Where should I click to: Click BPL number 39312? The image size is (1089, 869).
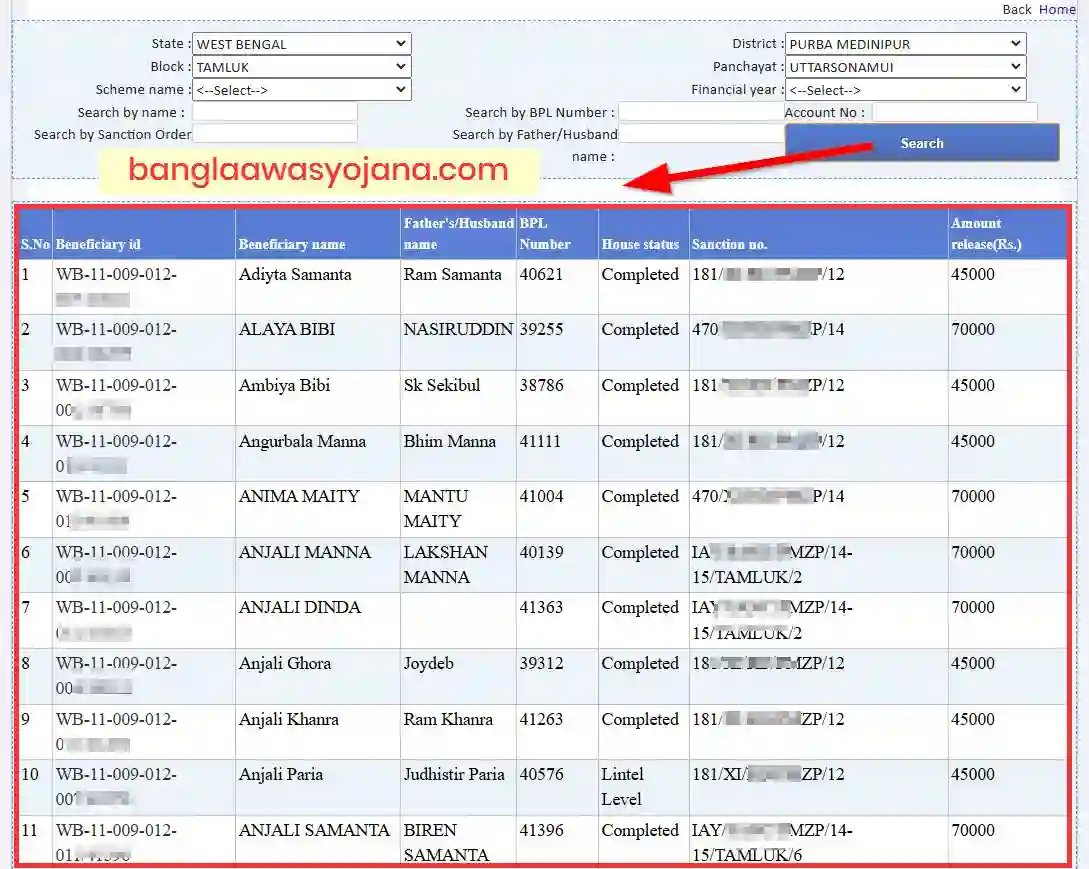541,663
